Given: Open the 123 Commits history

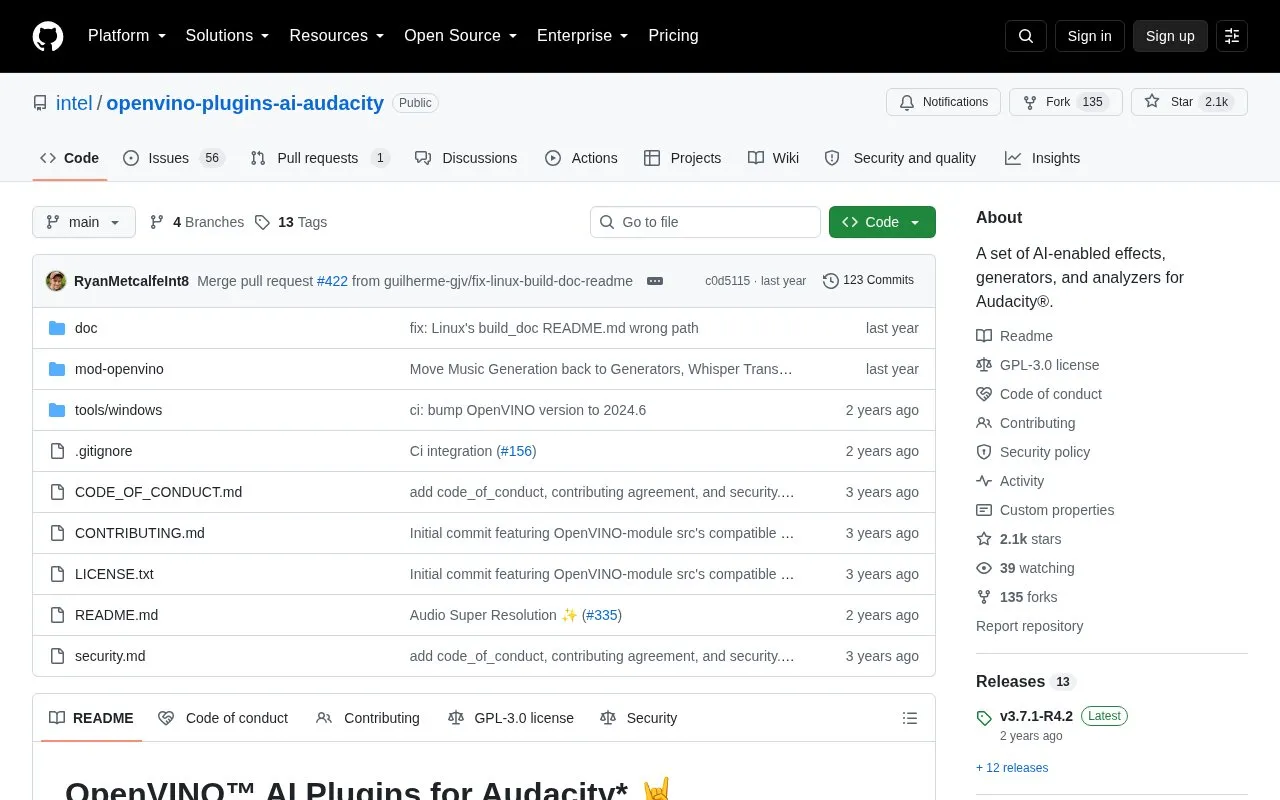Looking at the screenshot, I should coord(868,281).
